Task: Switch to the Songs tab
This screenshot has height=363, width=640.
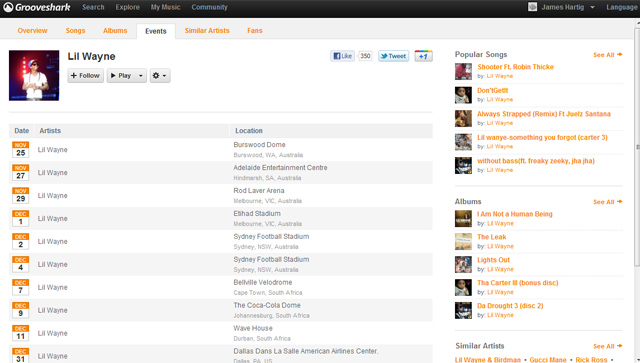Action: click(x=76, y=31)
